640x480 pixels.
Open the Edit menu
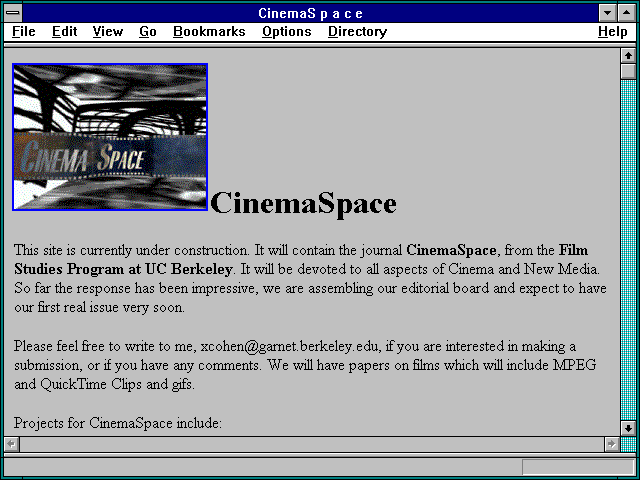point(64,31)
